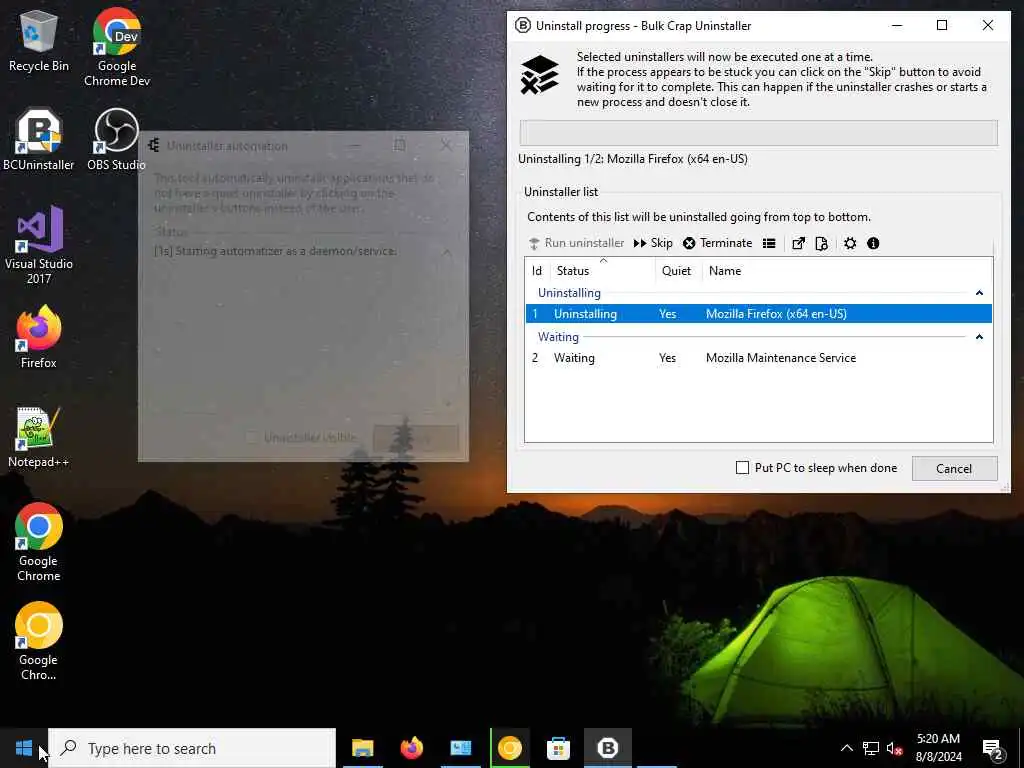Select Google Chrome Dev desktop icon
The height and width of the screenshot is (768, 1024).
[117, 47]
